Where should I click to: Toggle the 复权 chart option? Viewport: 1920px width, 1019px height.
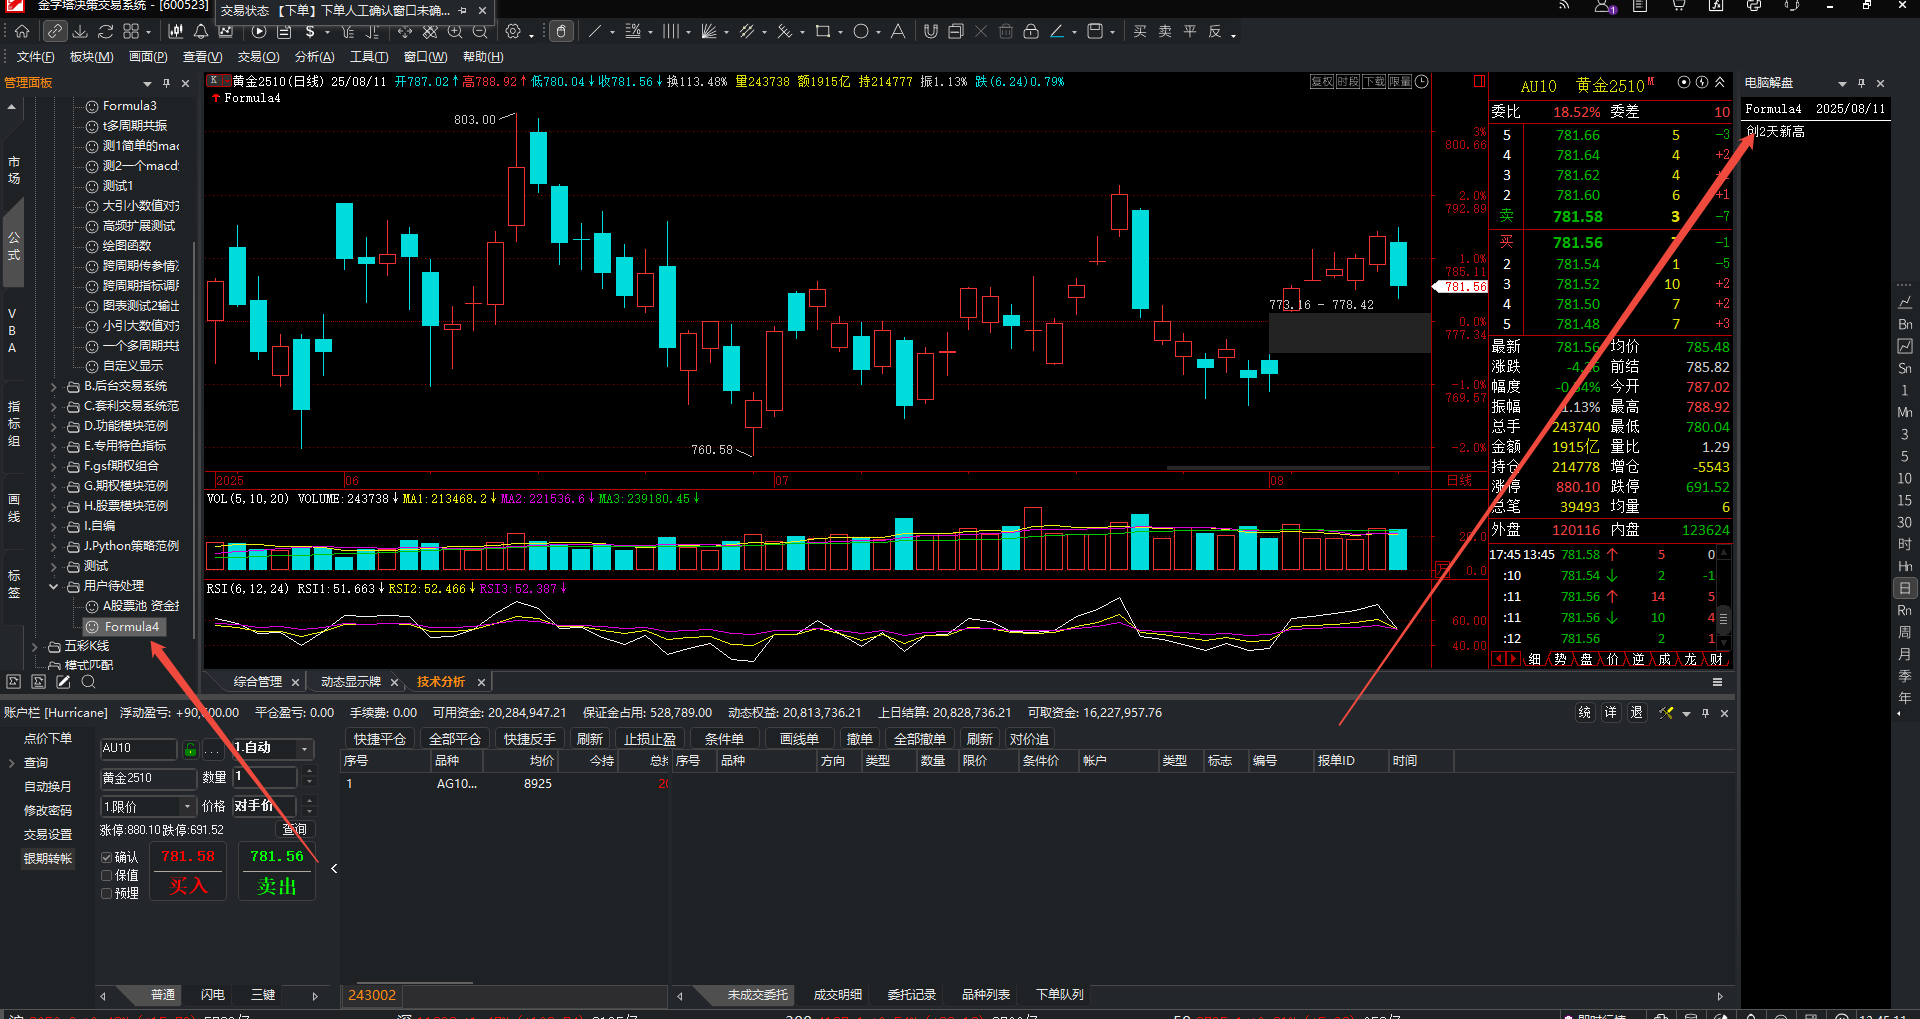1322,82
